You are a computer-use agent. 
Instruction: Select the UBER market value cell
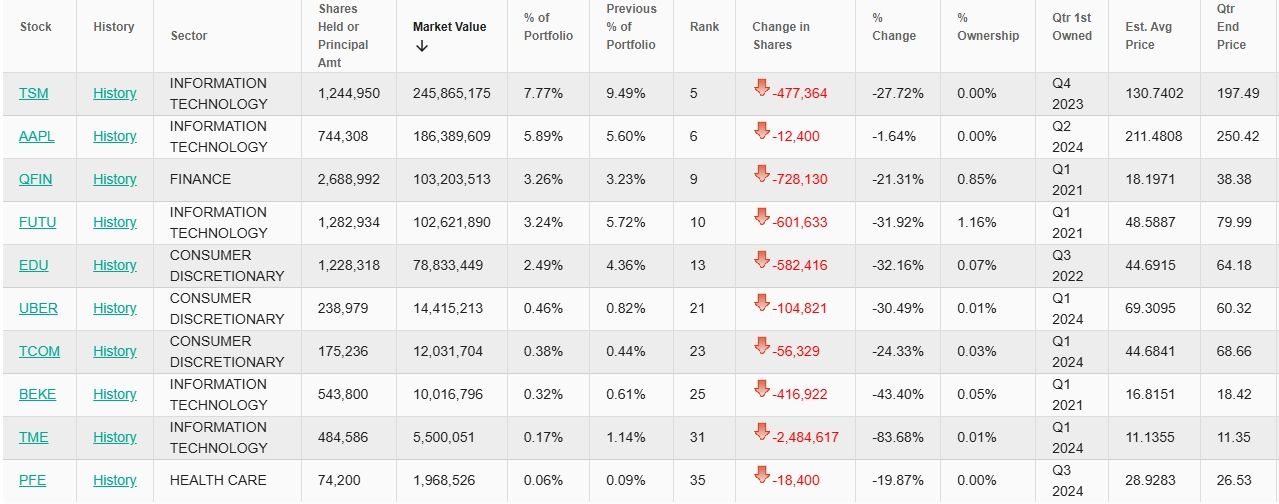point(451,308)
